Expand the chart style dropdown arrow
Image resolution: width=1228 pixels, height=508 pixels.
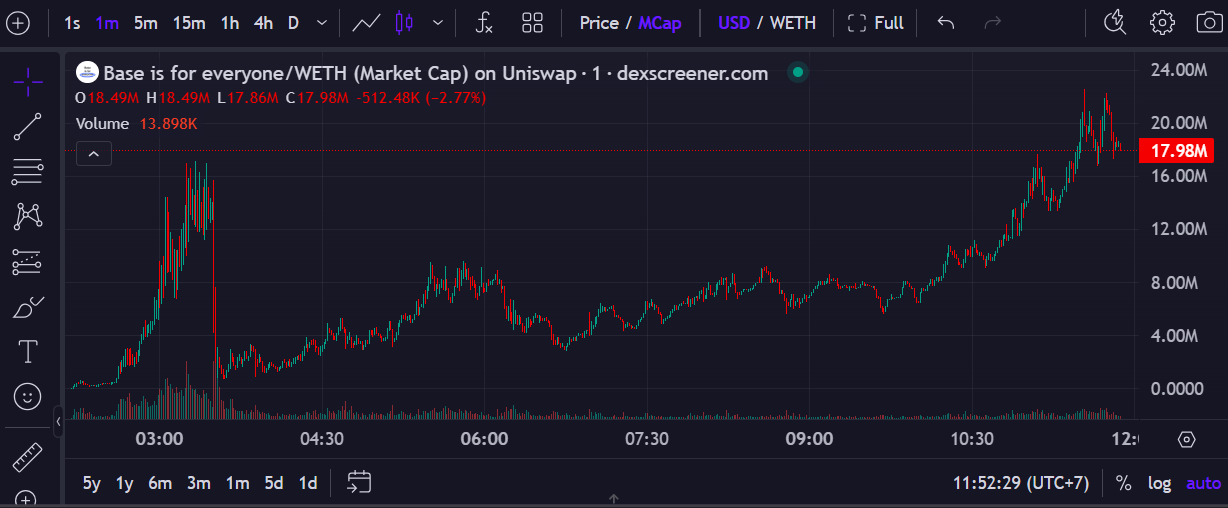point(437,22)
